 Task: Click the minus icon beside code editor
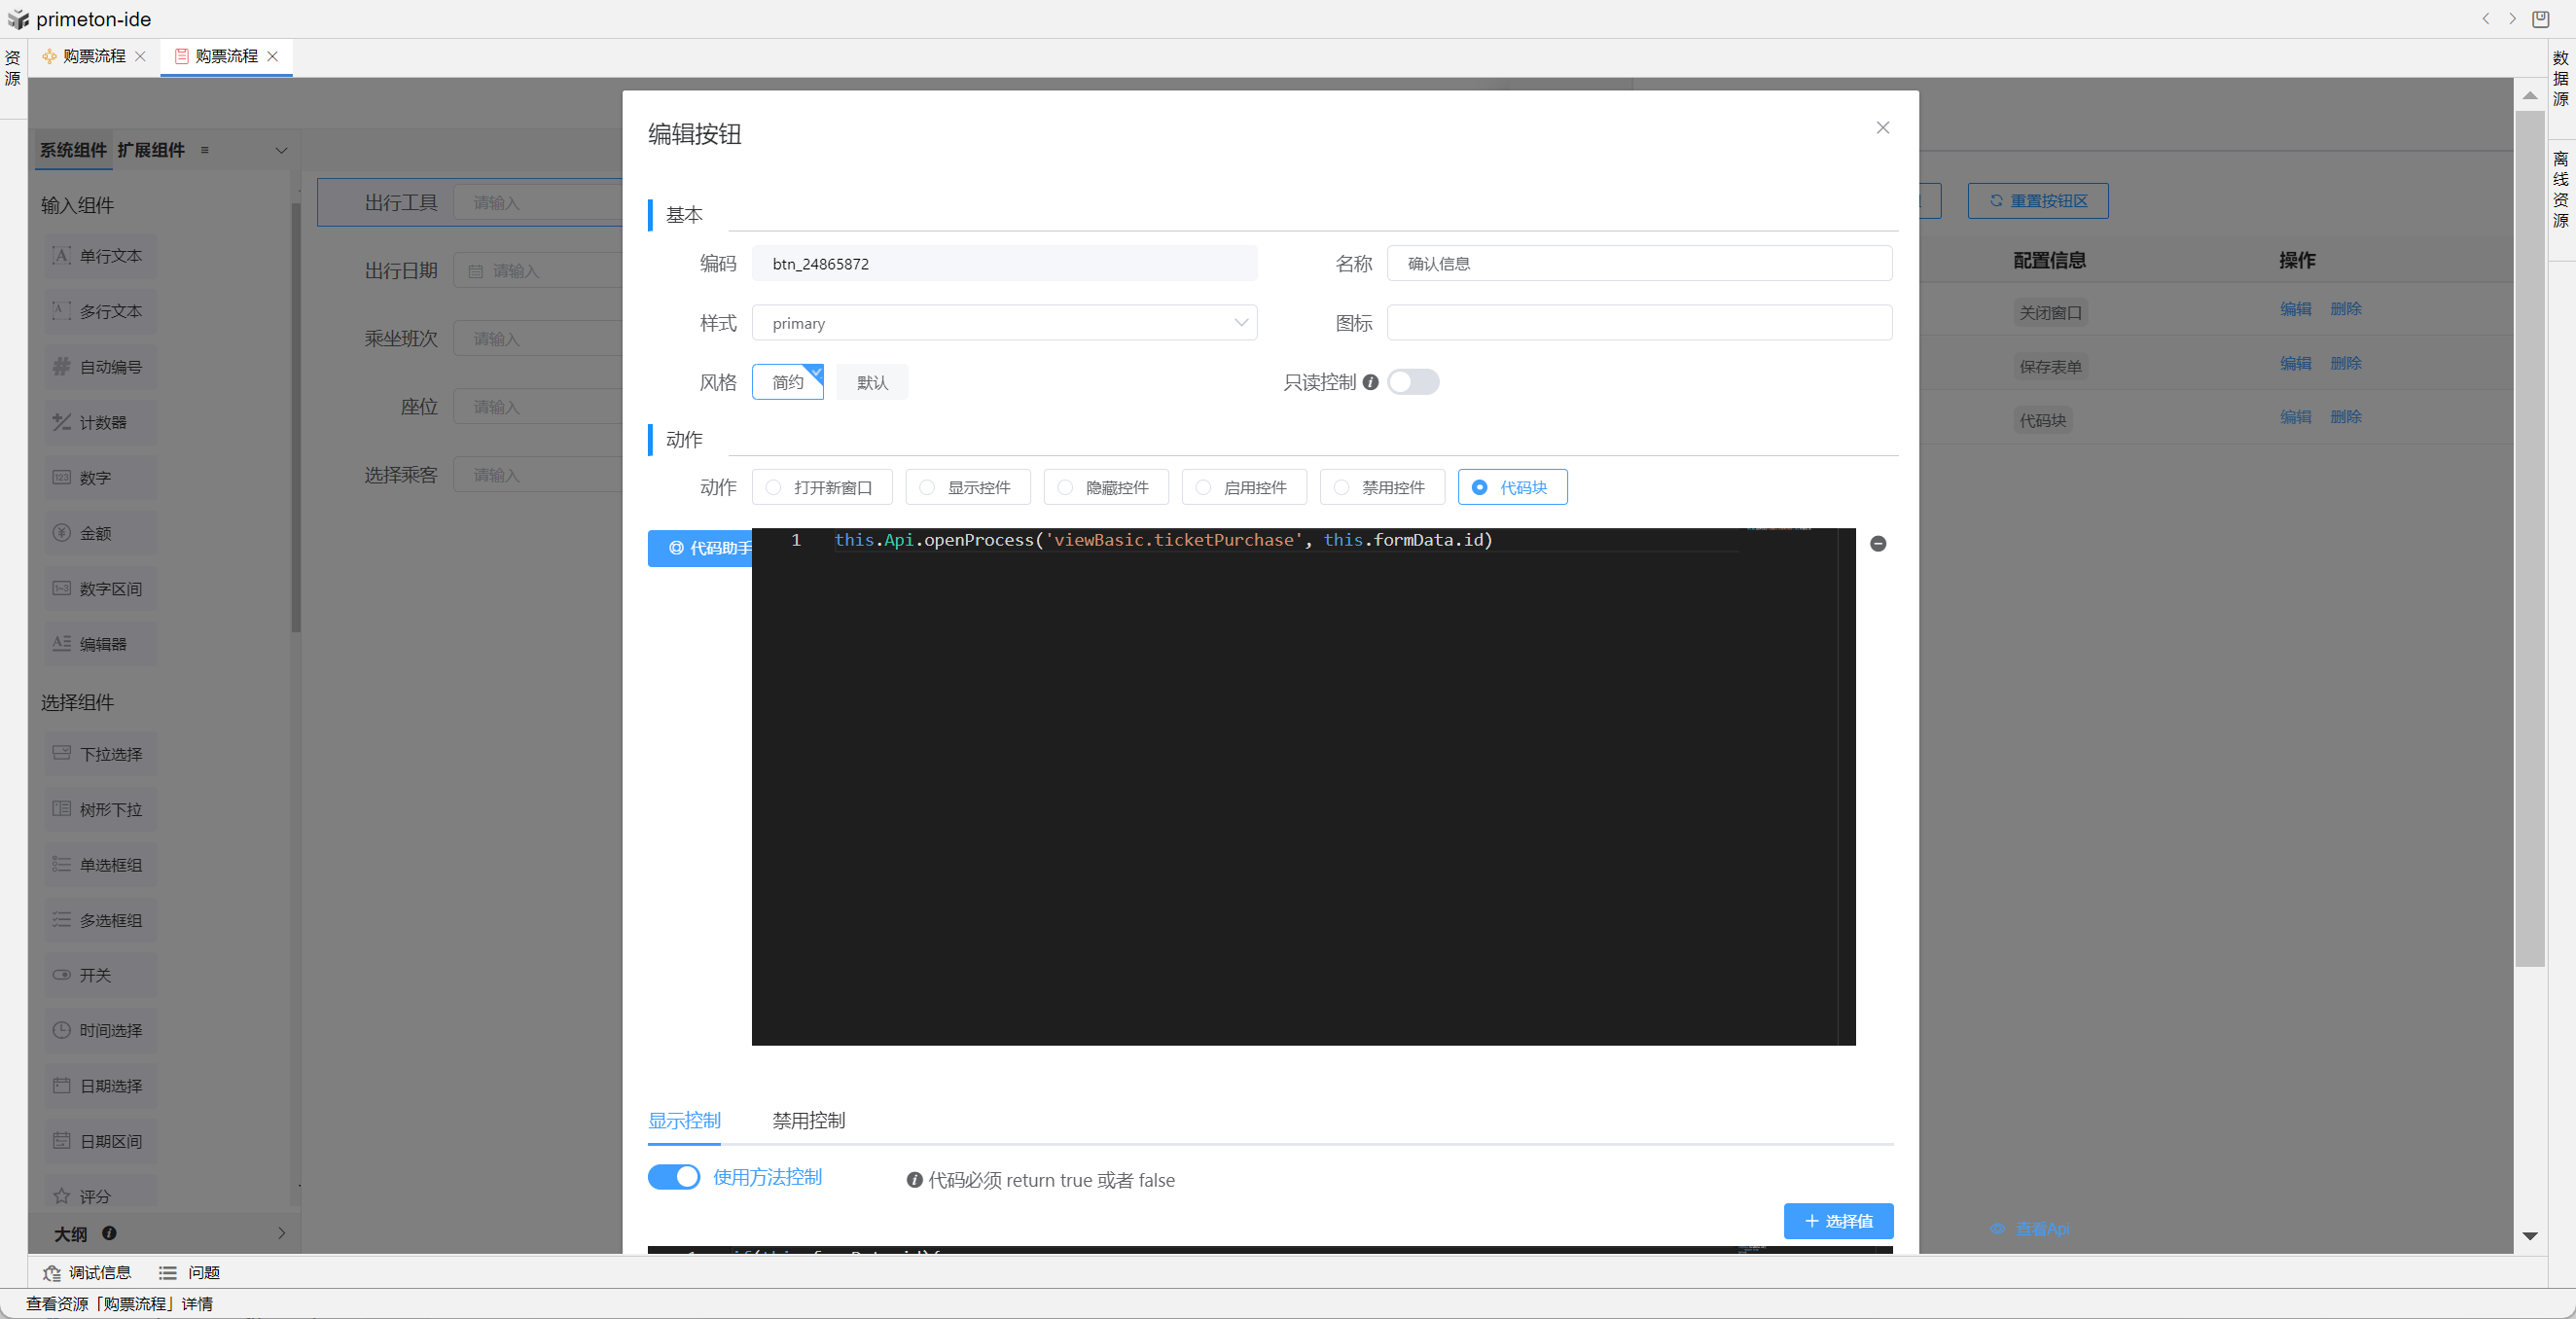coord(1878,543)
